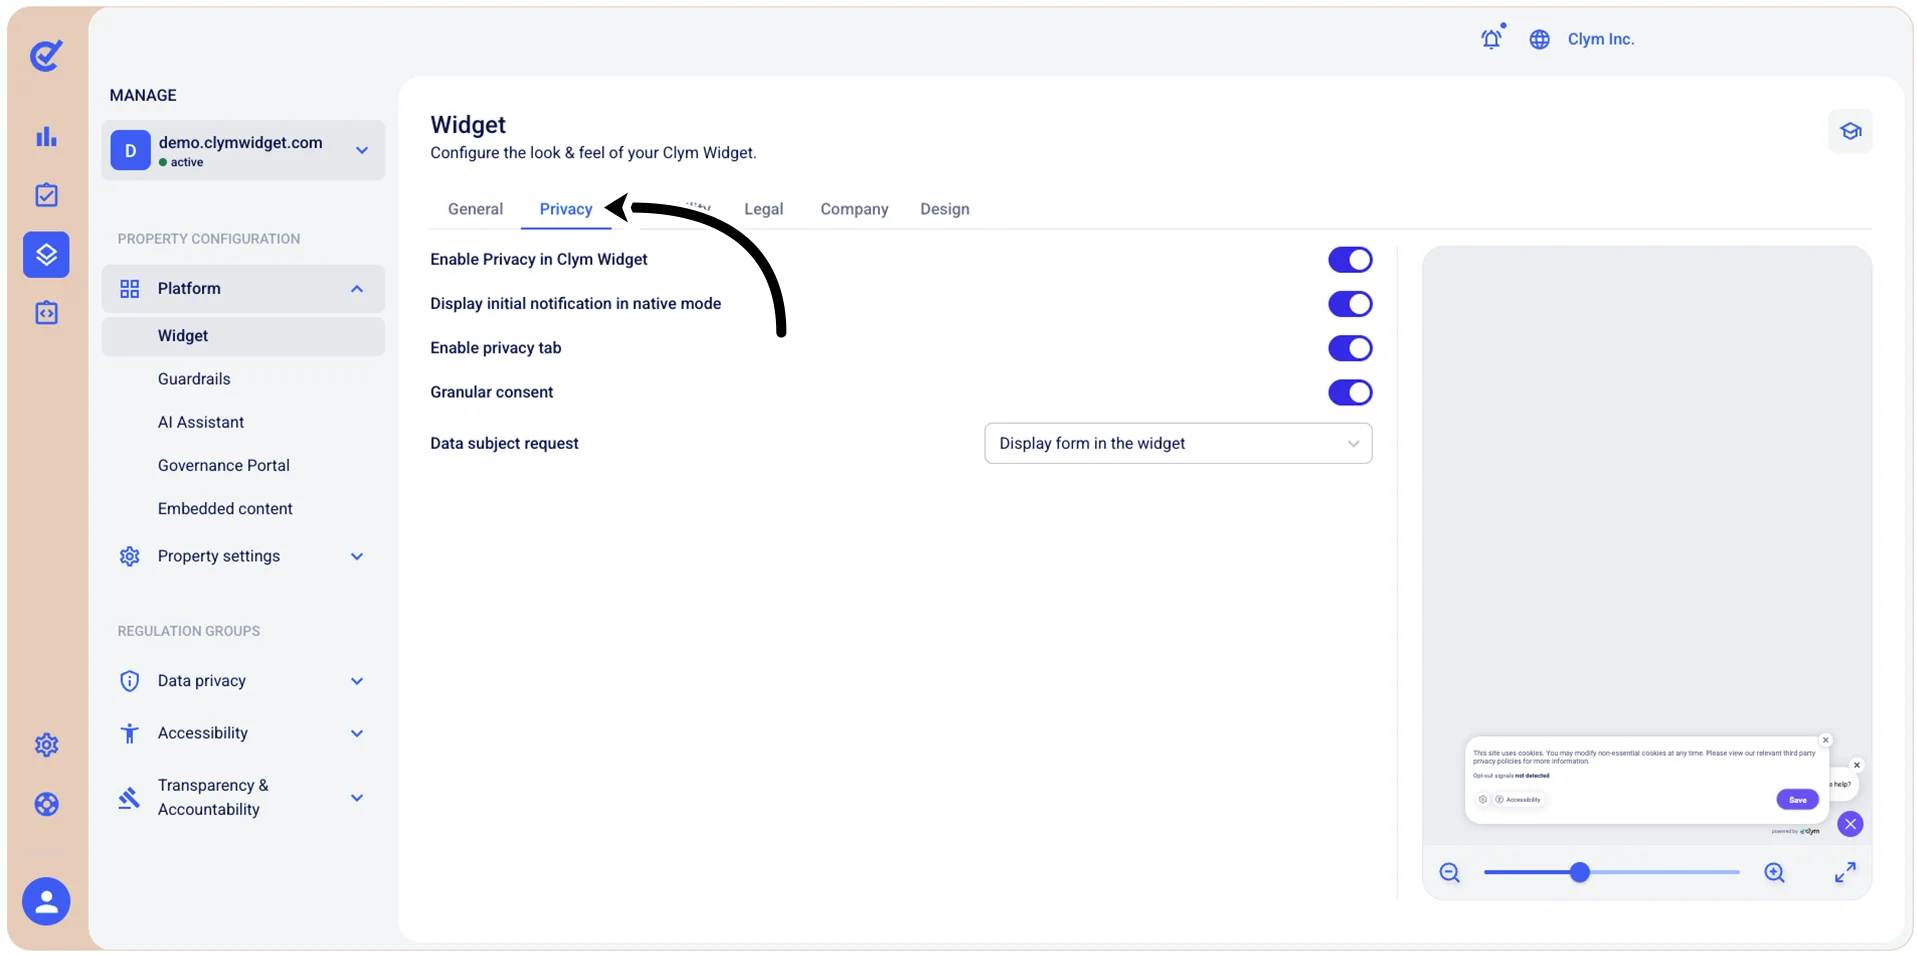Screen dimensions: 1917x955
Task: Select the Privacy tab
Action: [x=566, y=209]
